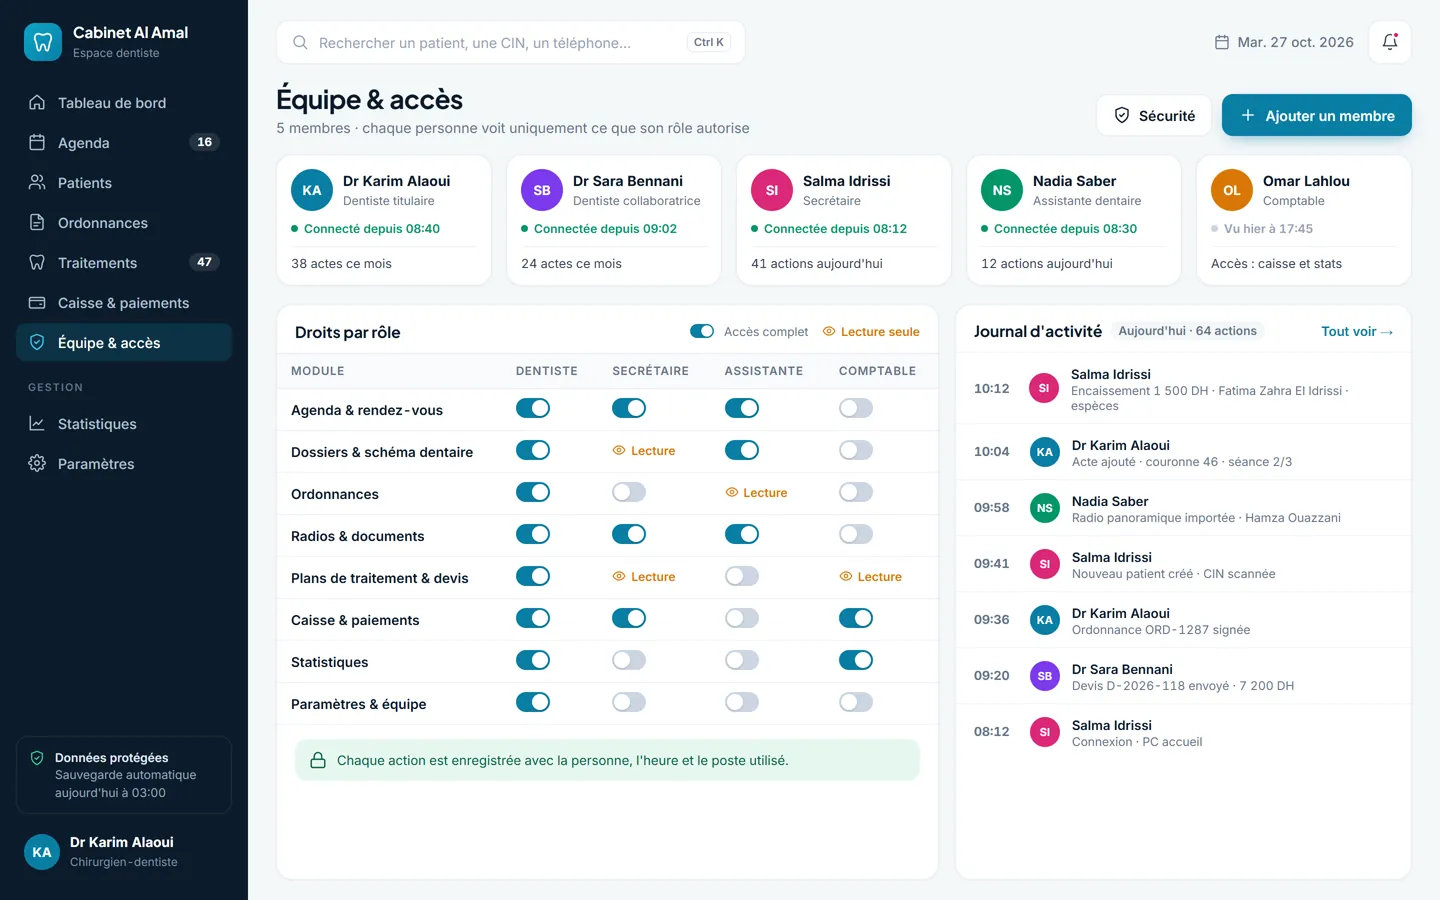Click the Cabinet Al Amal tooth logo
The width and height of the screenshot is (1440, 900).
[x=43, y=42]
